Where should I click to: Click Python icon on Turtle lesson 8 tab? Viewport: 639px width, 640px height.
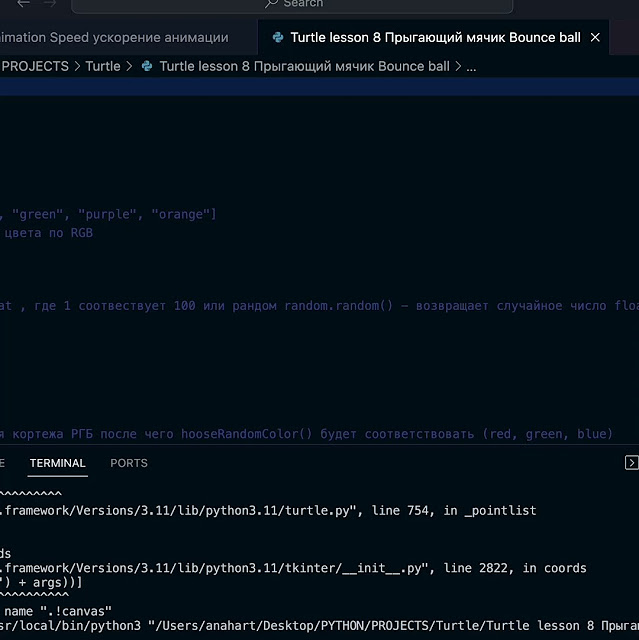pos(276,38)
